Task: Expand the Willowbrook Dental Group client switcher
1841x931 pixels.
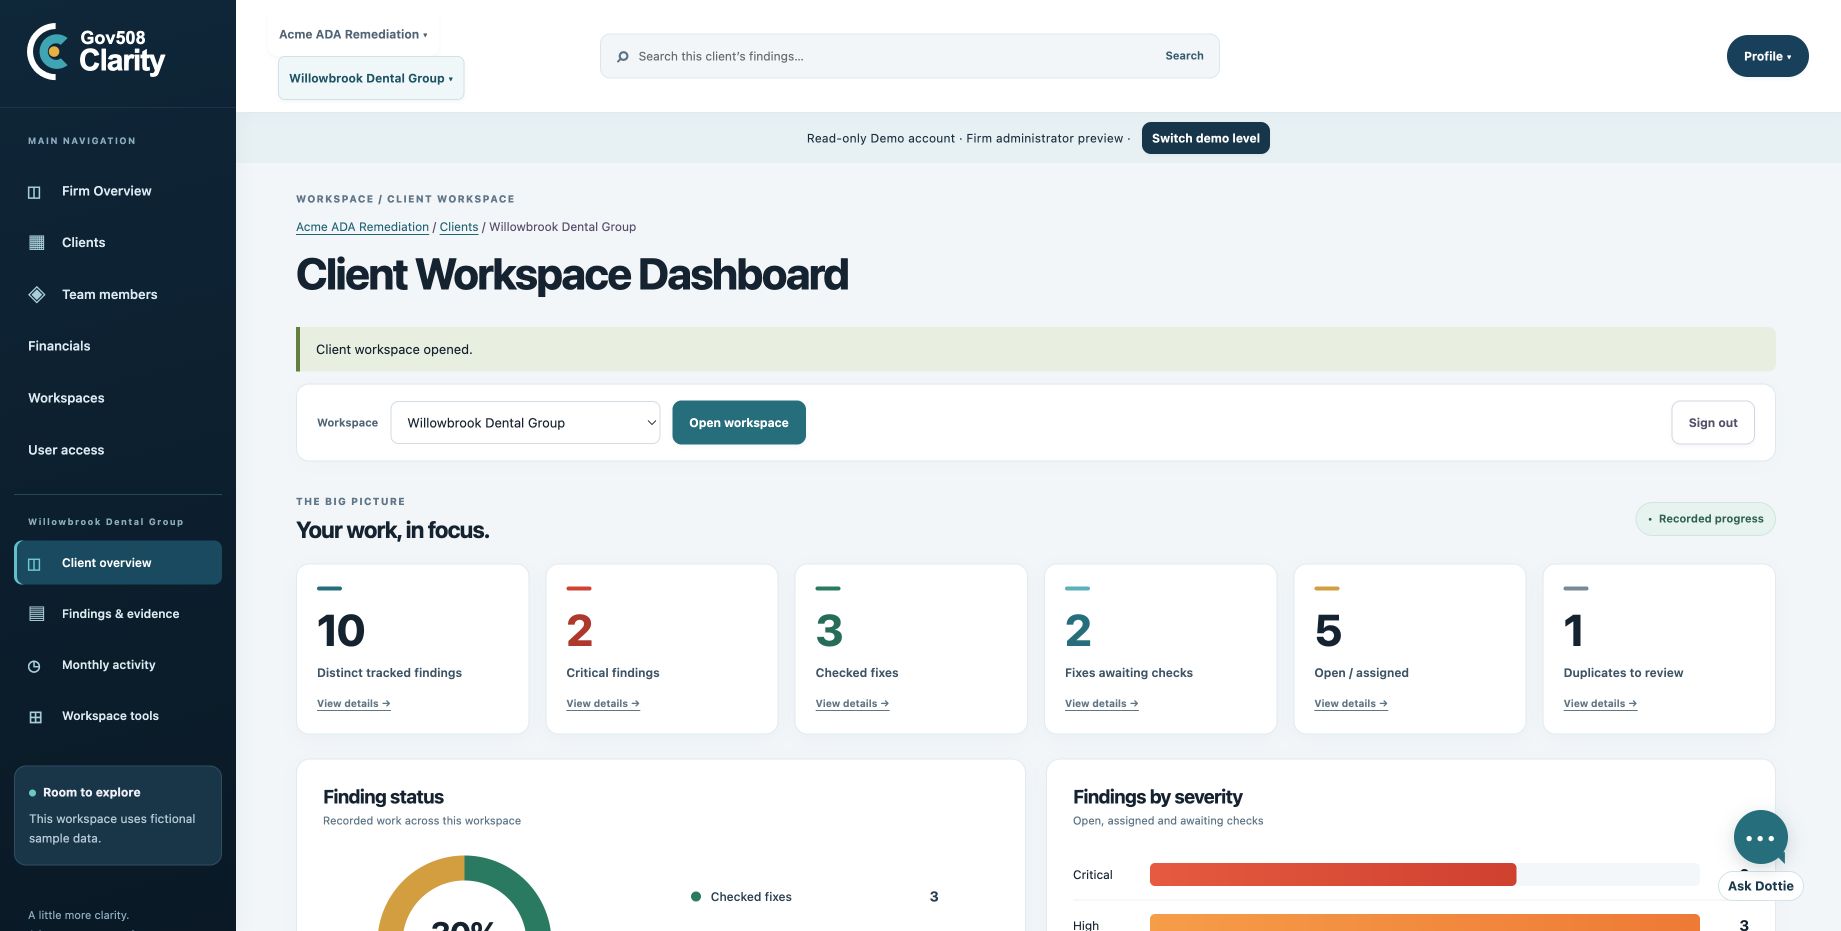Action: coord(371,78)
